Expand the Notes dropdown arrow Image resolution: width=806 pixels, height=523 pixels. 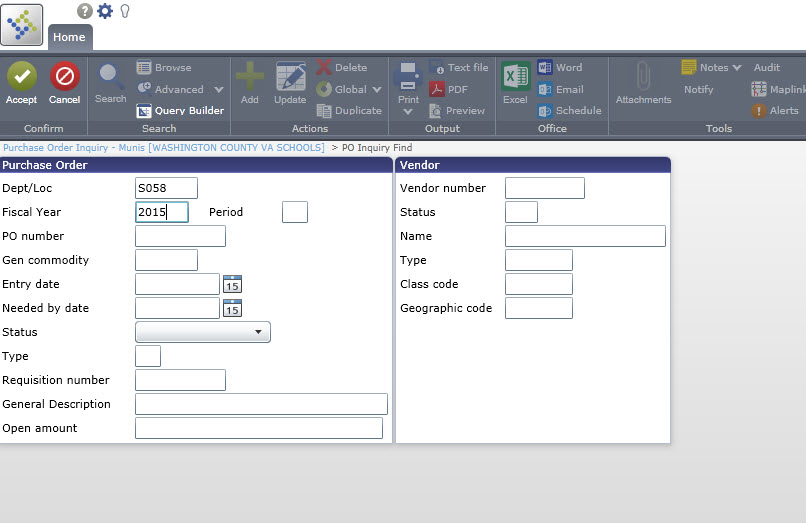(x=737, y=67)
